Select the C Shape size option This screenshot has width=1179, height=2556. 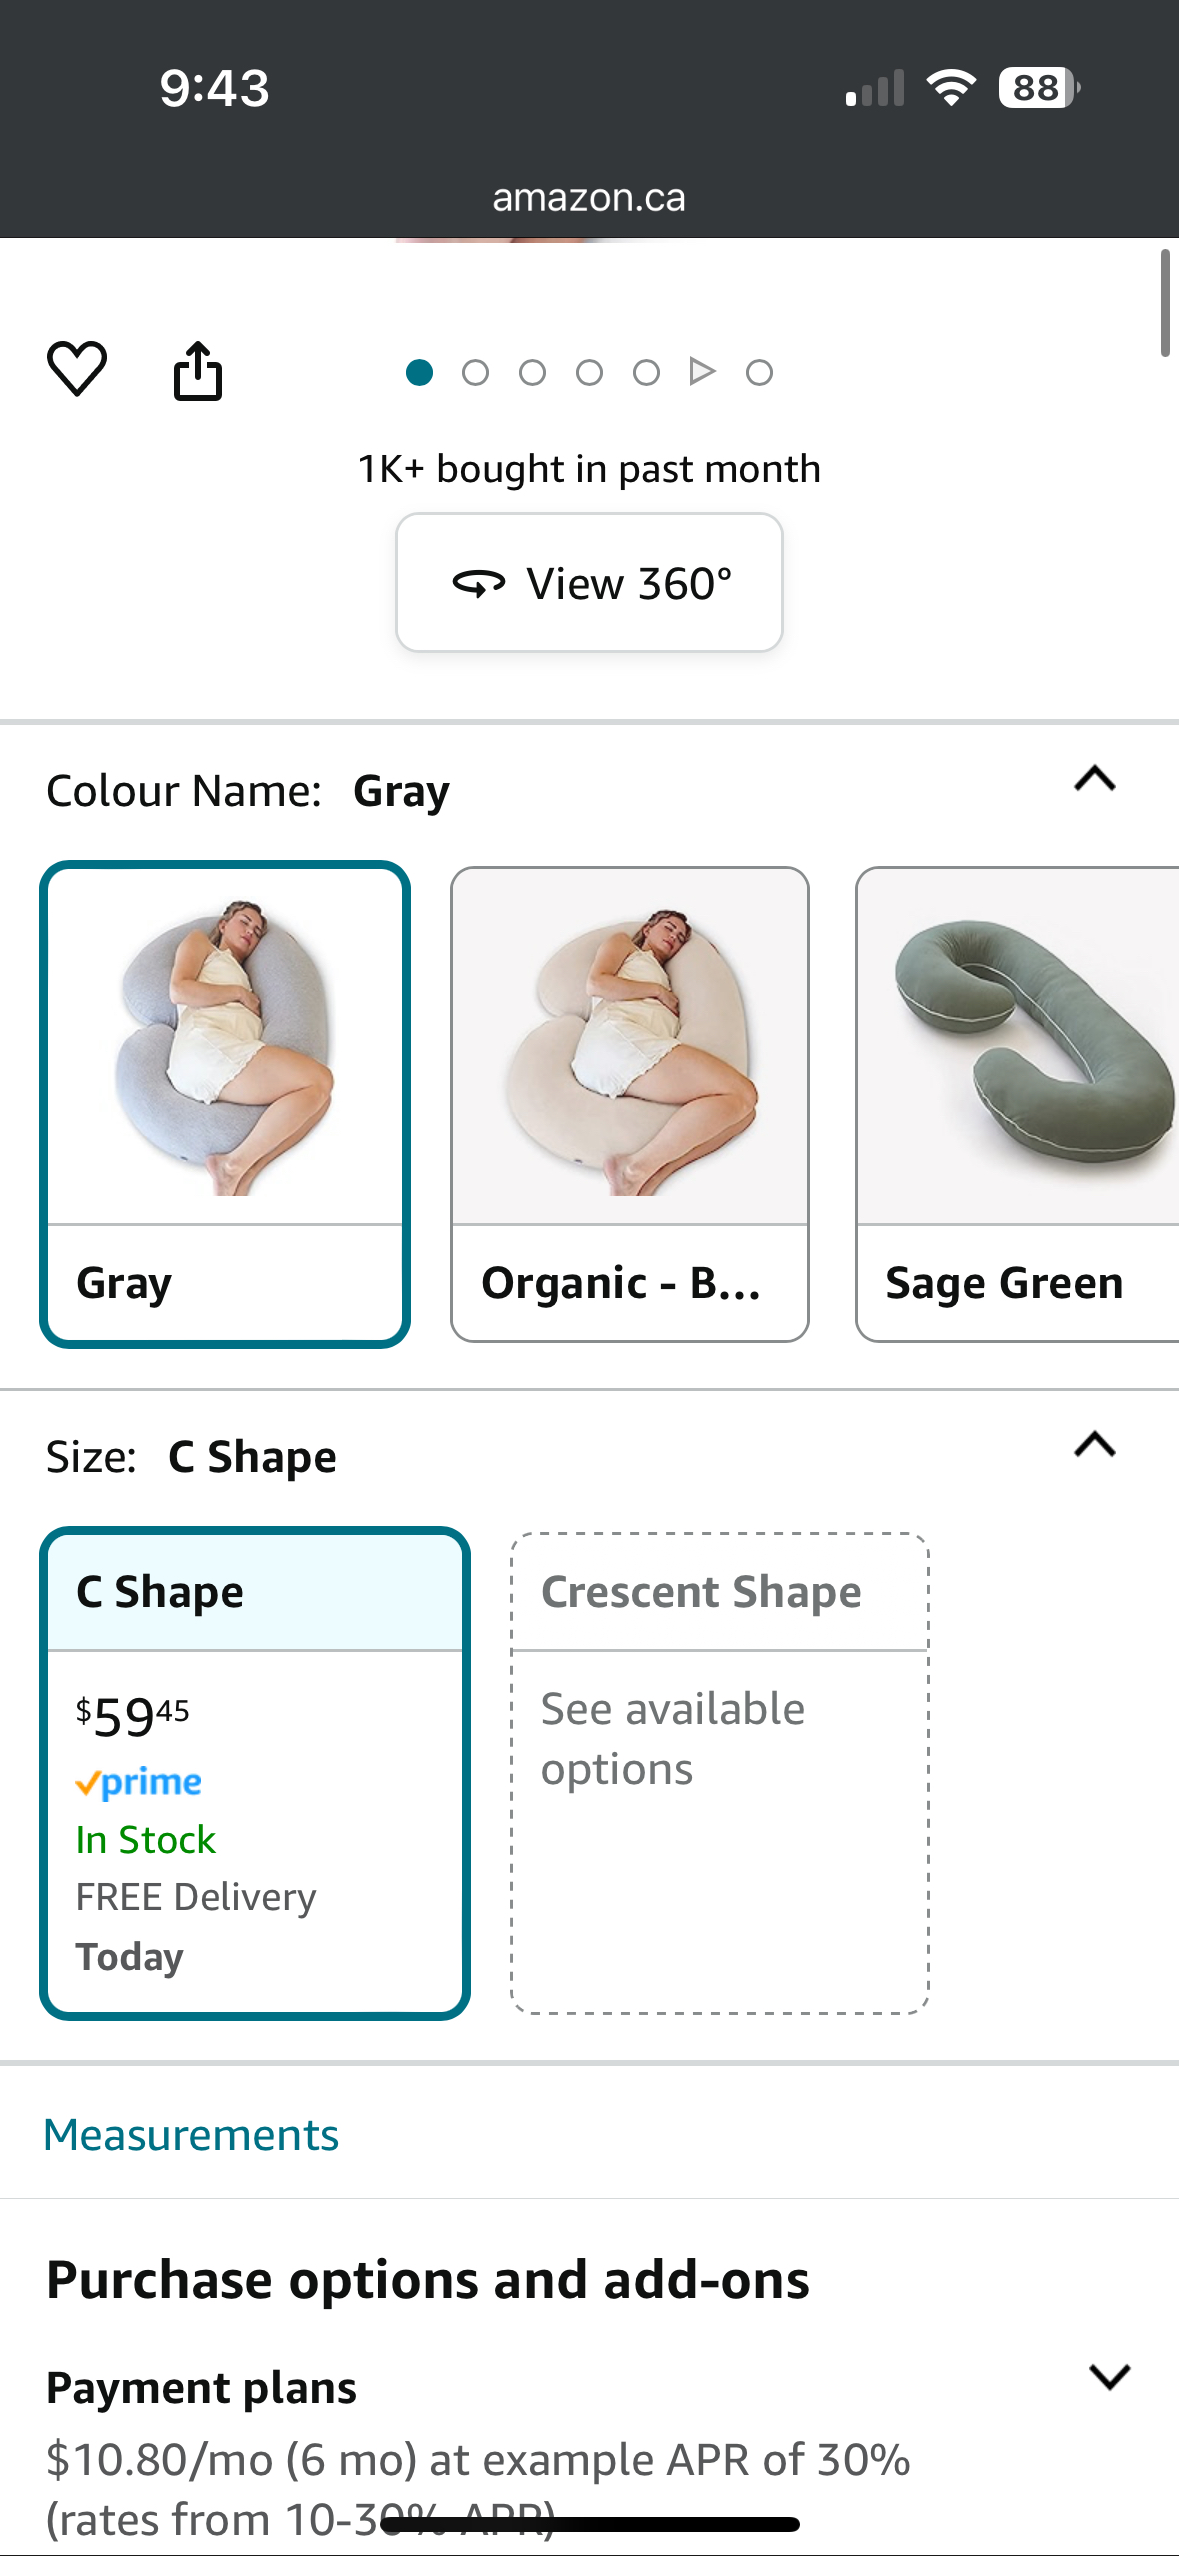tap(255, 1772)
